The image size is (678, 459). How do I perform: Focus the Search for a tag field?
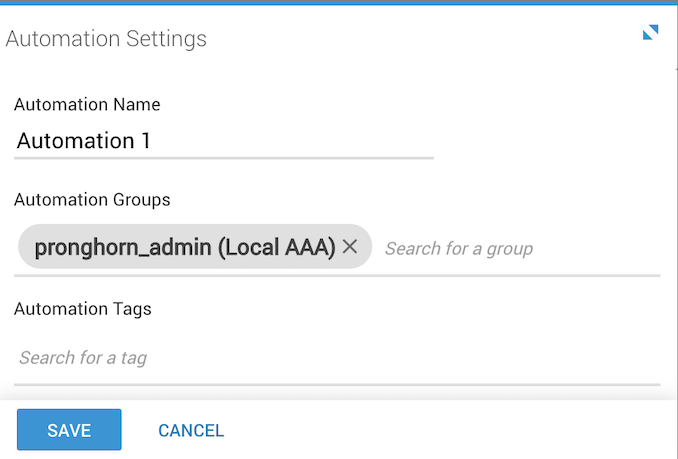tap(337, 358)
